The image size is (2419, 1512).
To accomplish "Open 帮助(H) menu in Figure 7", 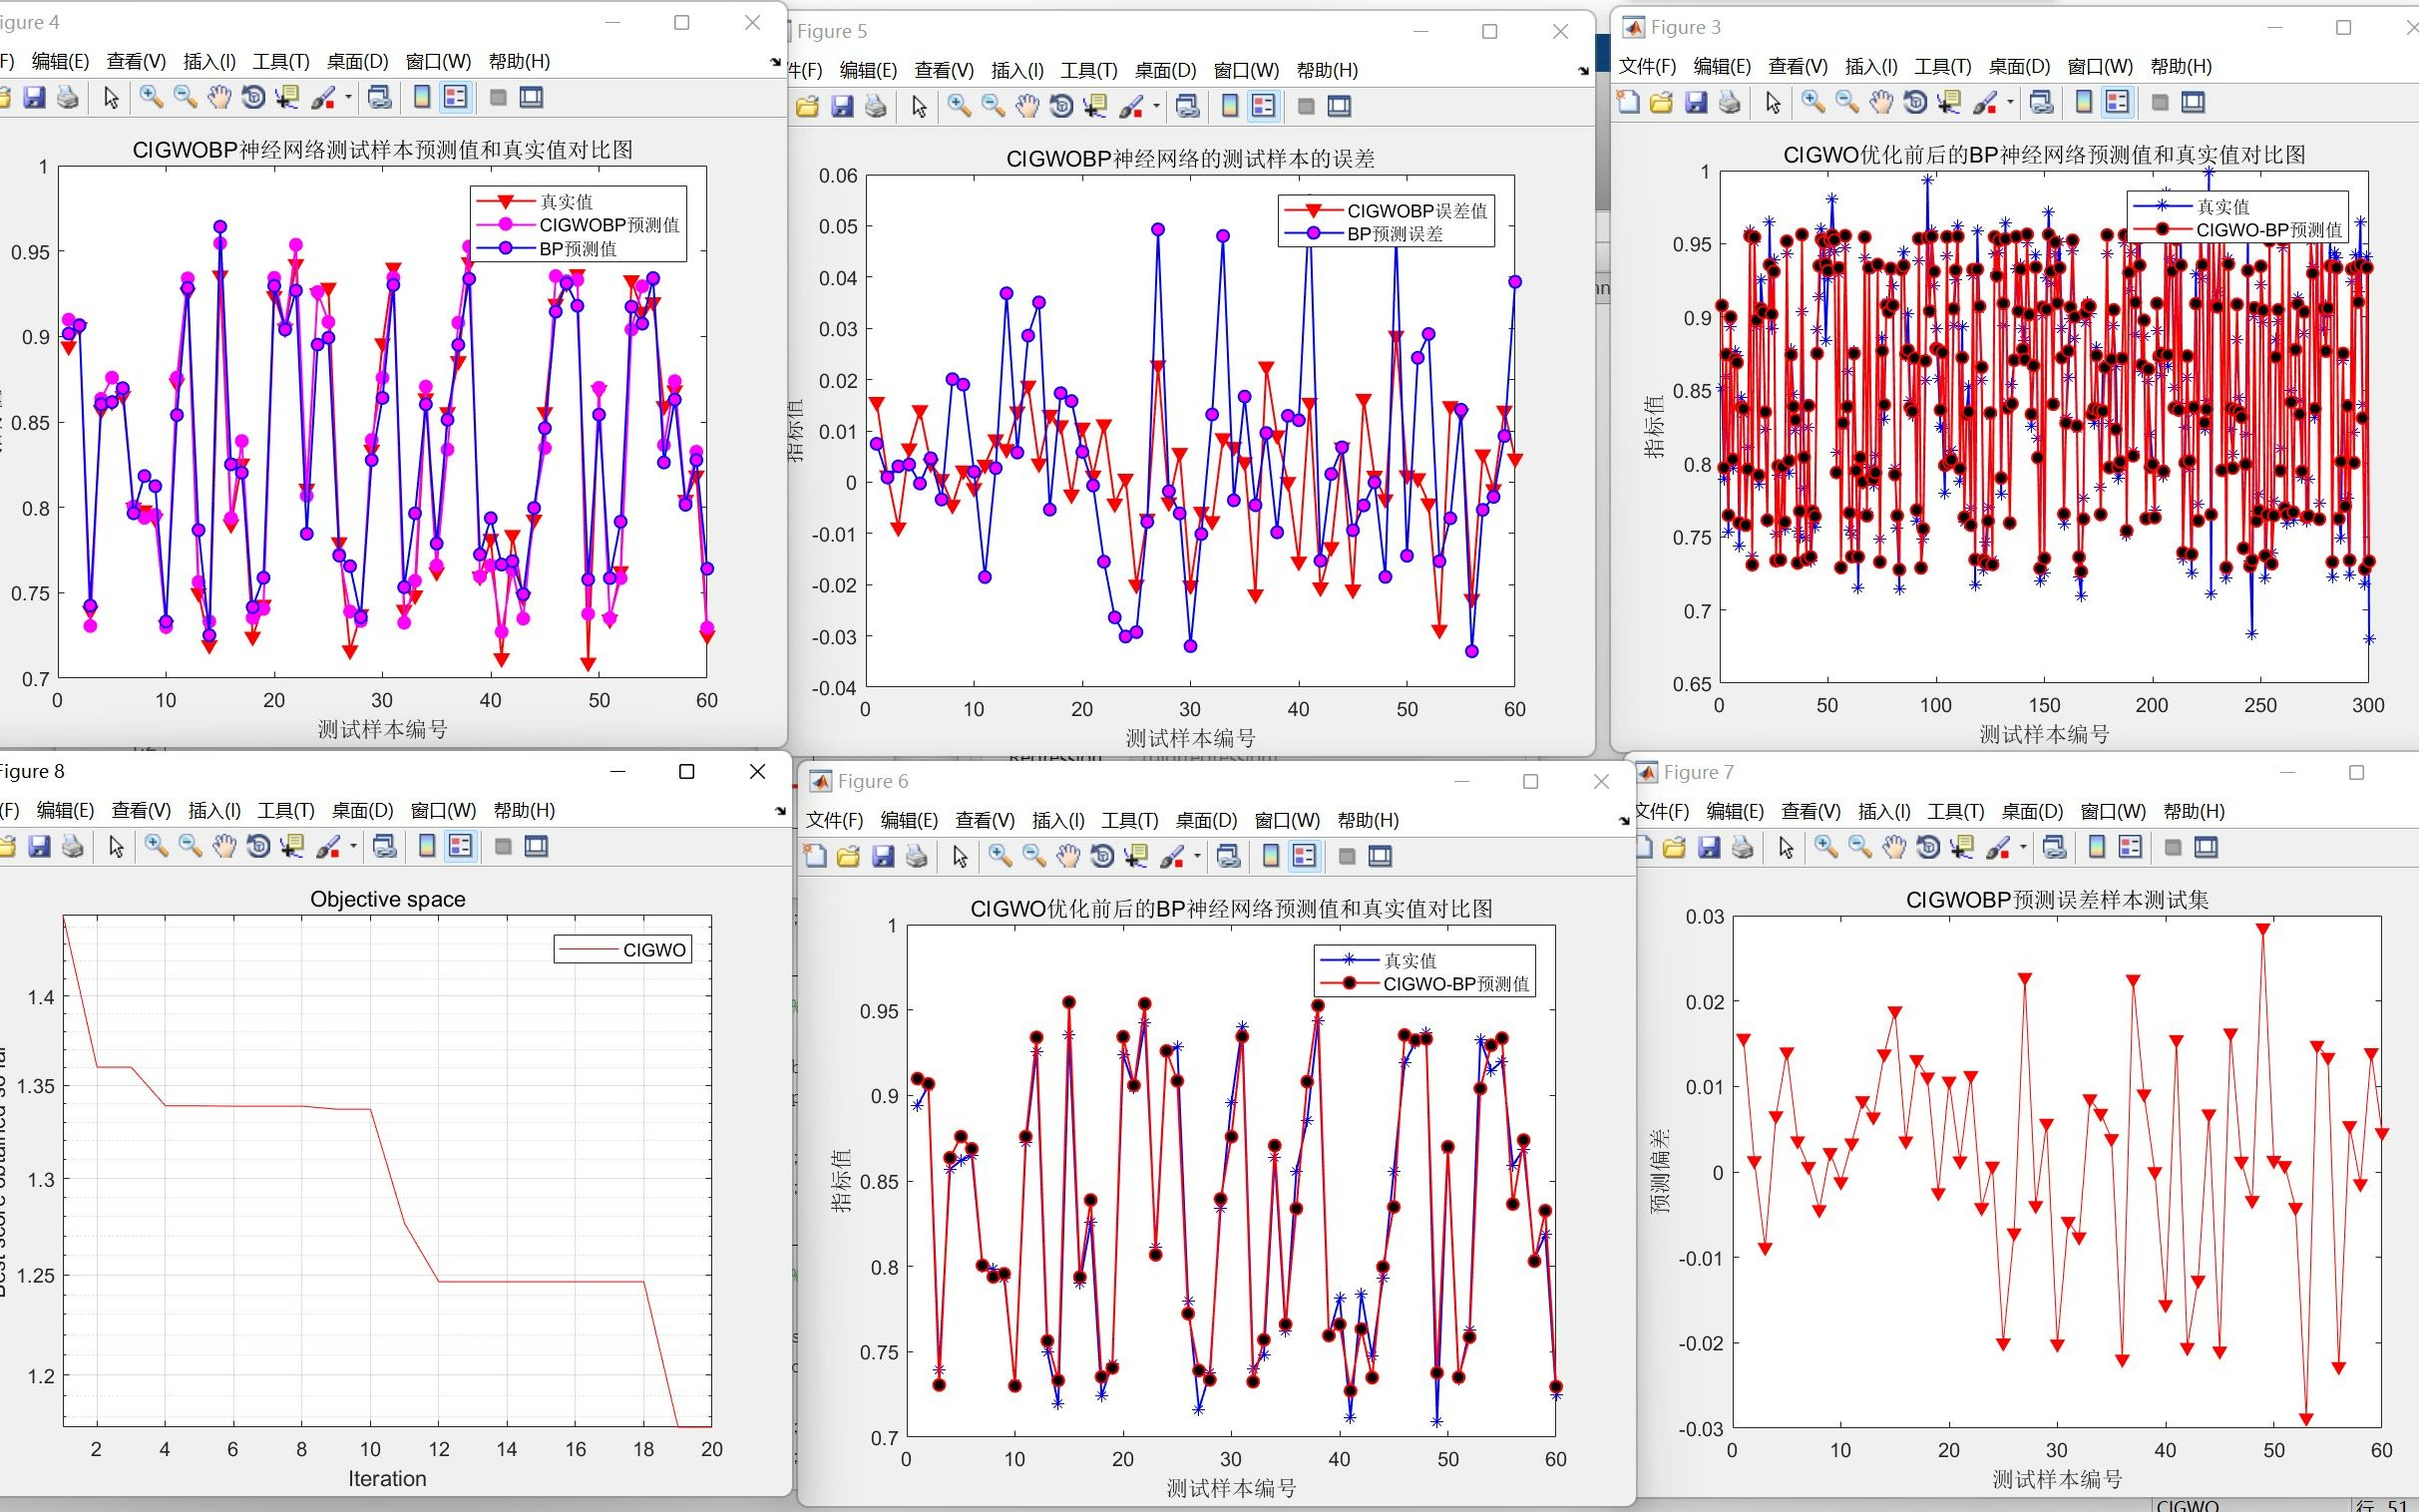I will pyautogui.click(x=2194, y=811).
